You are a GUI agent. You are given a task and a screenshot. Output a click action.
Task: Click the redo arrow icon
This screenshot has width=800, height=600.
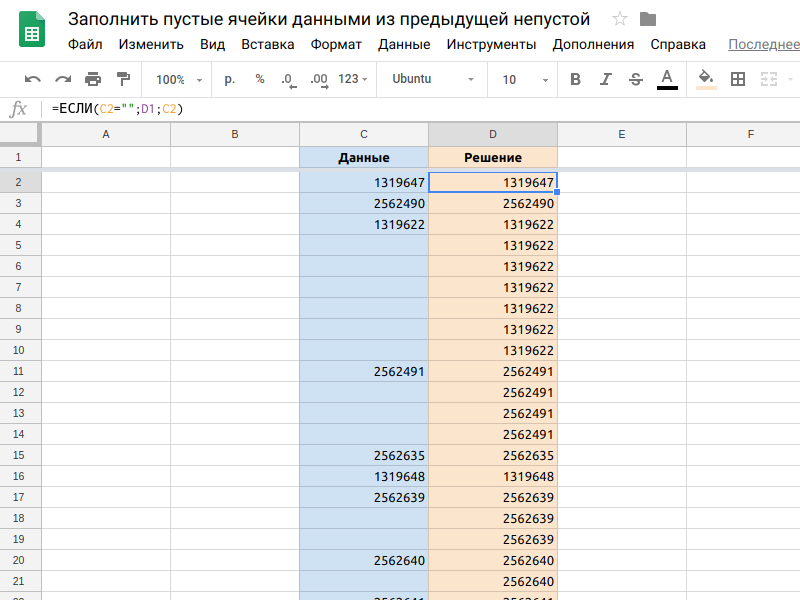pyautogui.click(x=63, y=80)
